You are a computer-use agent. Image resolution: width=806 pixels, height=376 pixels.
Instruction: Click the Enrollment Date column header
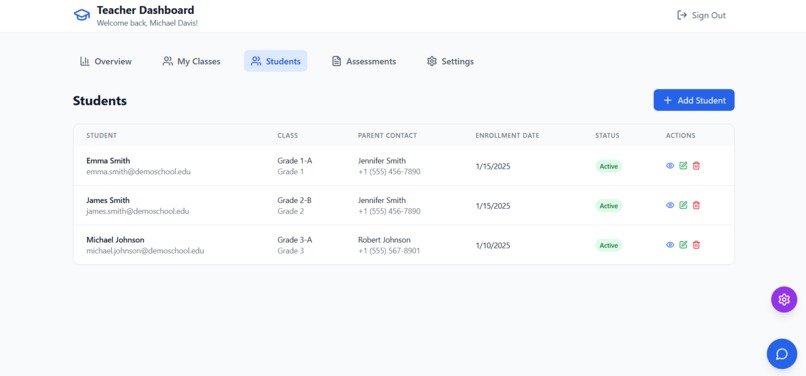click(507, 136)
